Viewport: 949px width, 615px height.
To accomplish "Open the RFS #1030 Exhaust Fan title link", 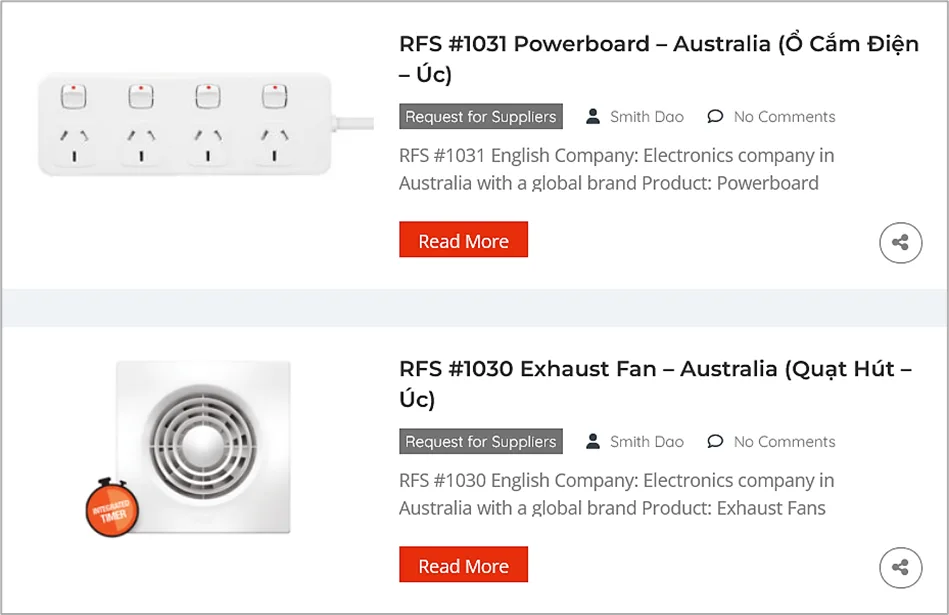I will 655,384.
